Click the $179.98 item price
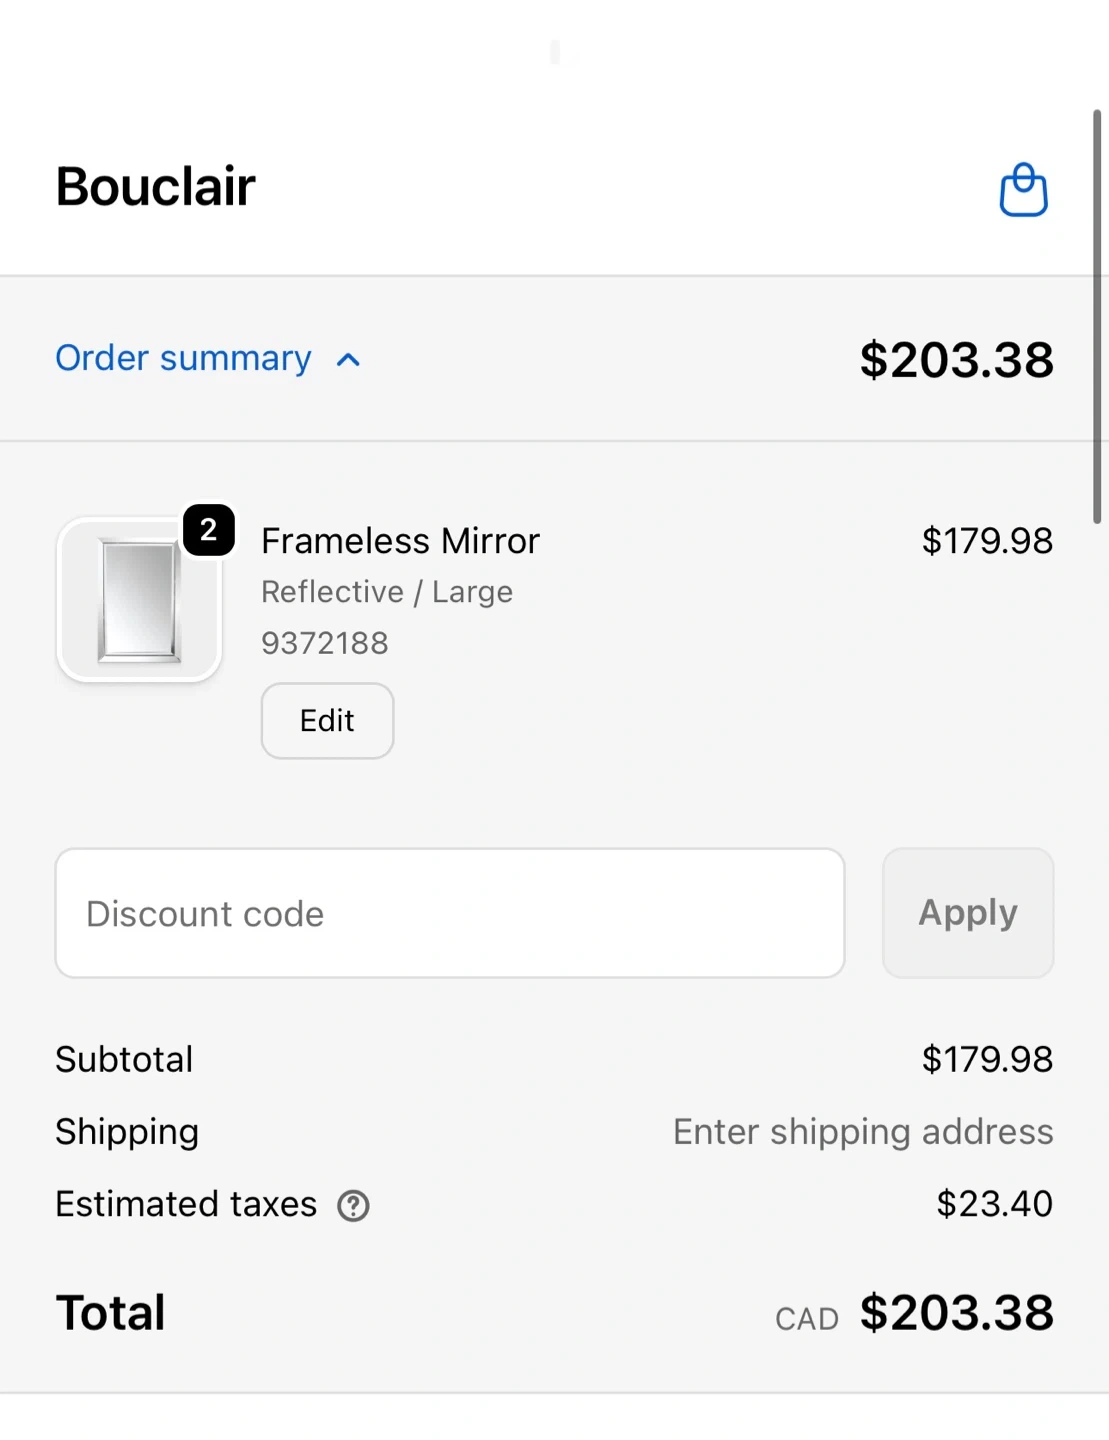The image size is (1109, 1440). [x=986, y=541]
